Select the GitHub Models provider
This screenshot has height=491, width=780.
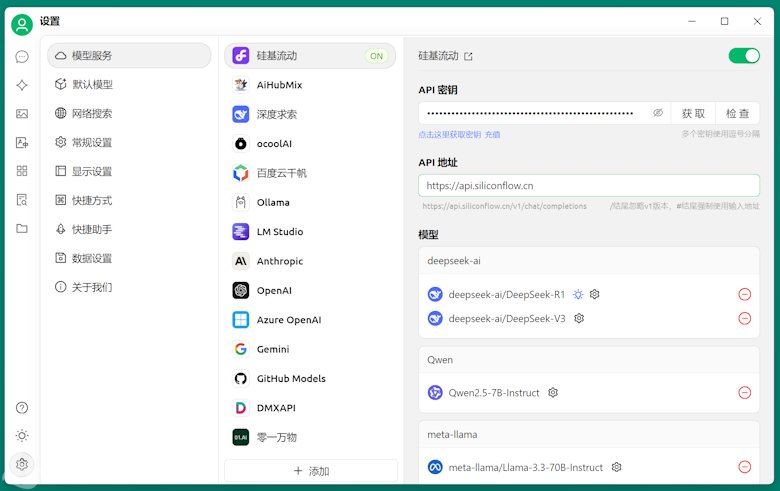point(310,379)
